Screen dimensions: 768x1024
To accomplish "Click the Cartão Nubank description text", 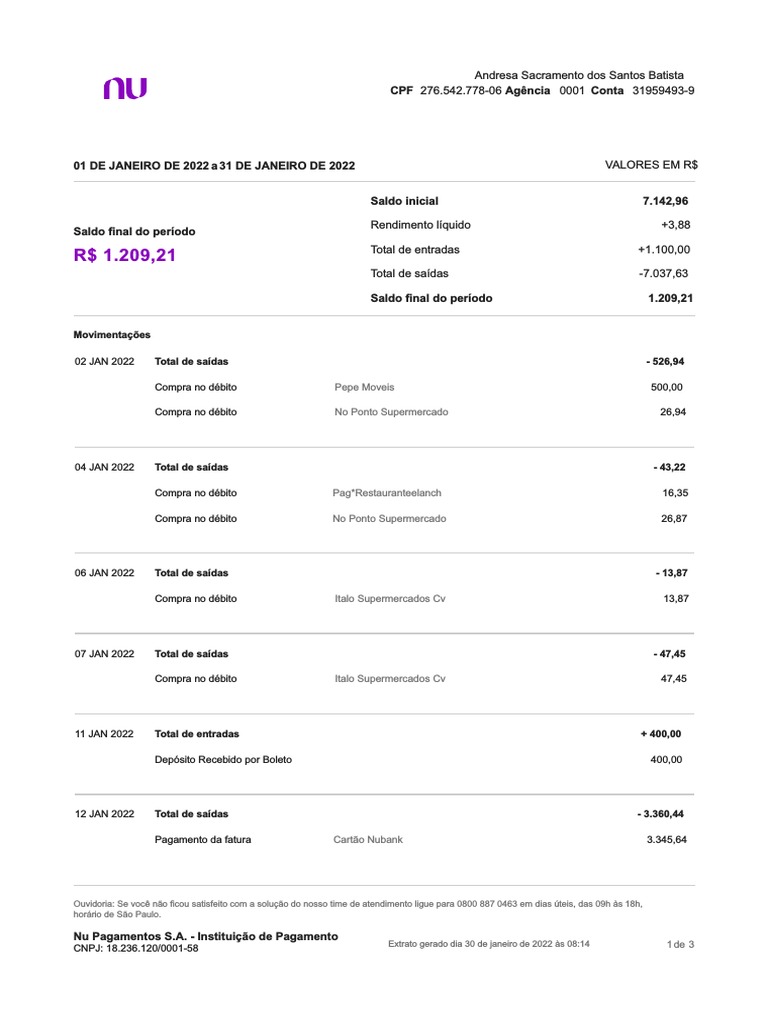I will [x=368, y=840].
